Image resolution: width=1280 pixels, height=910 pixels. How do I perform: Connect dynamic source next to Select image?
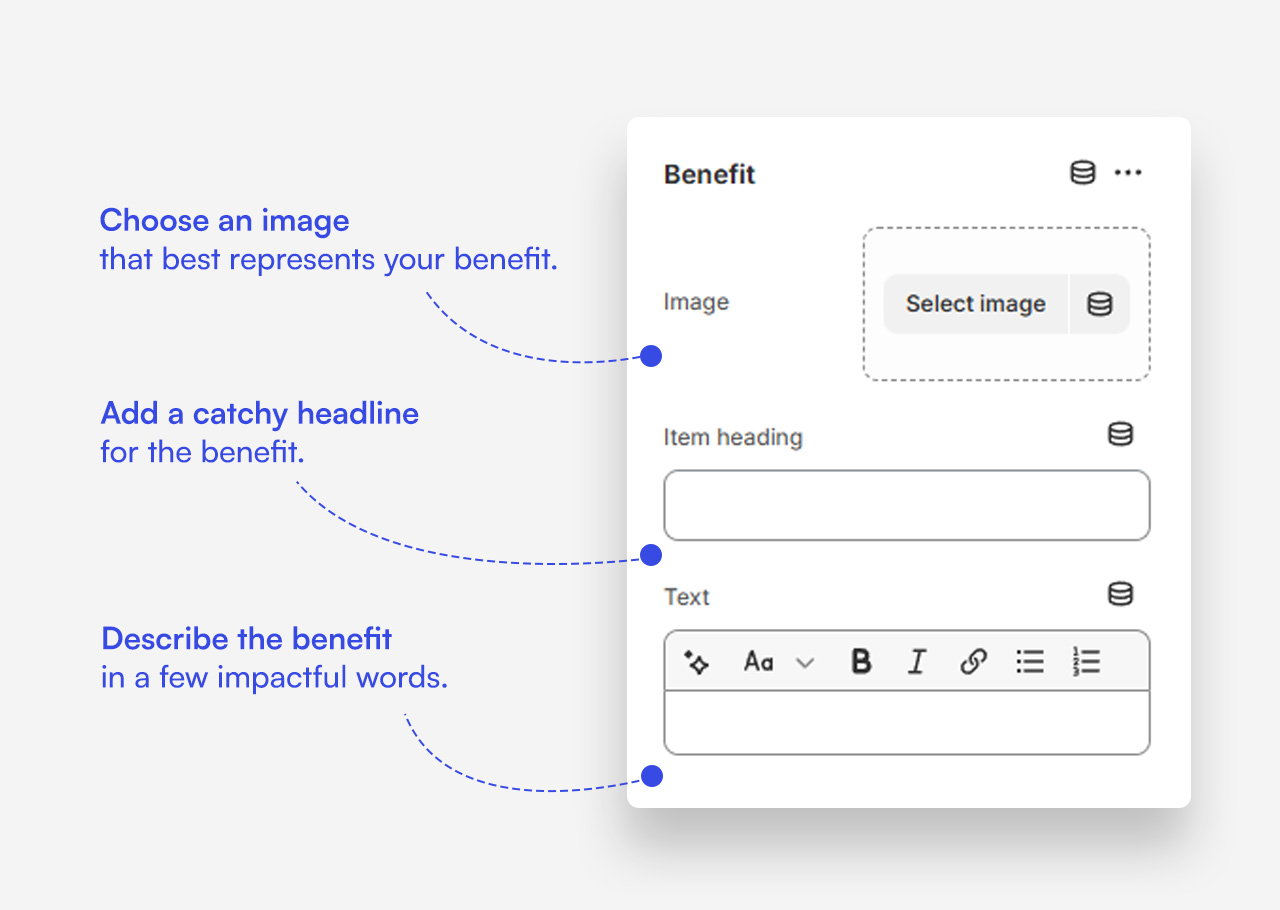1100,304
